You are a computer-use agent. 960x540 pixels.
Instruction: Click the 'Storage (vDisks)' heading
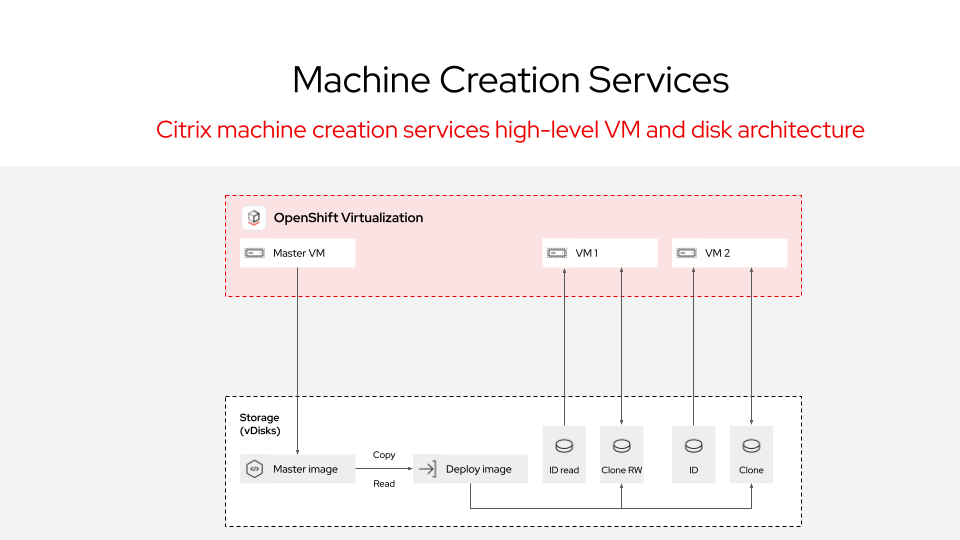tap(260, 424)
